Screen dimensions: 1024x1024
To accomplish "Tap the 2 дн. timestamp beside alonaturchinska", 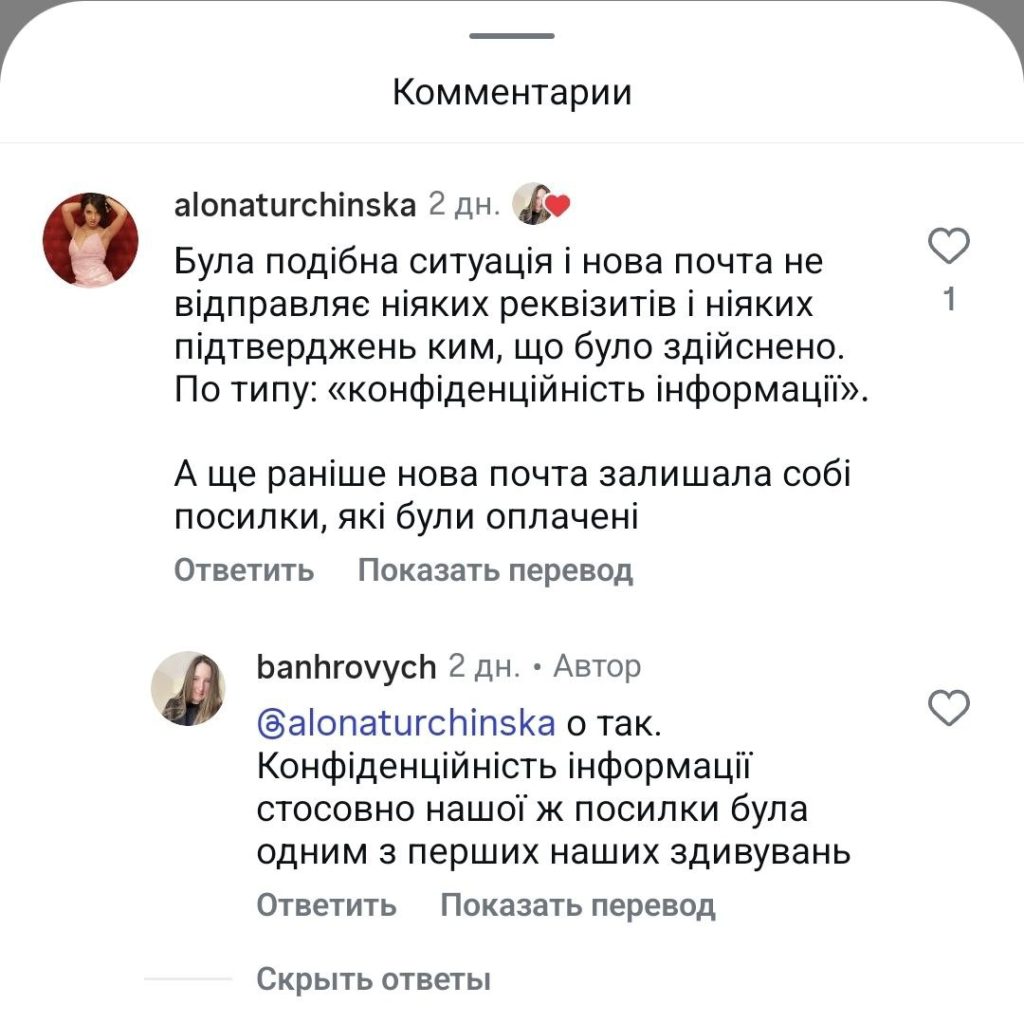I will tap(463, 205).
